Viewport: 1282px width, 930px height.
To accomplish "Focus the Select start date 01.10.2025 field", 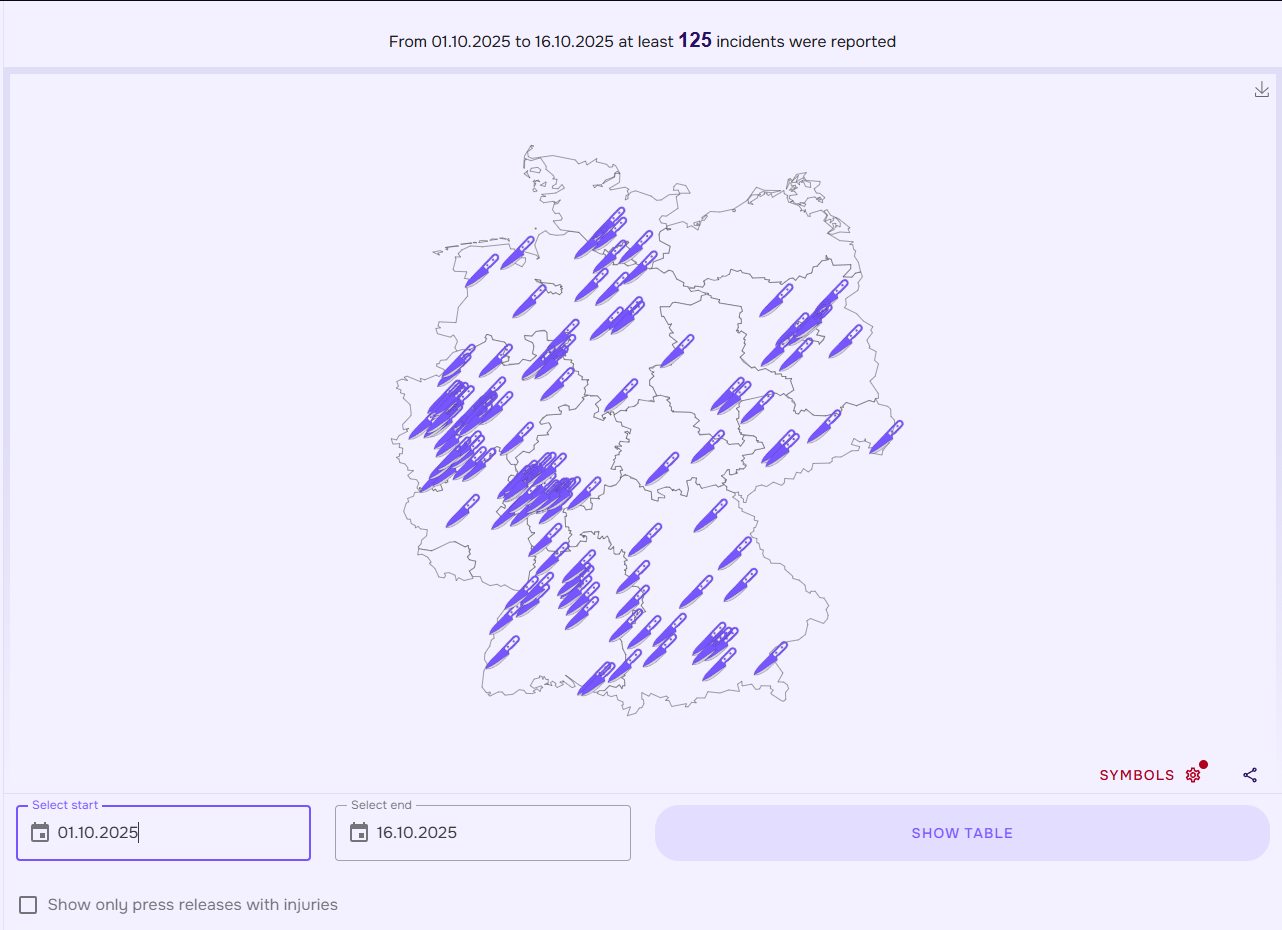I will coord(163,833).
